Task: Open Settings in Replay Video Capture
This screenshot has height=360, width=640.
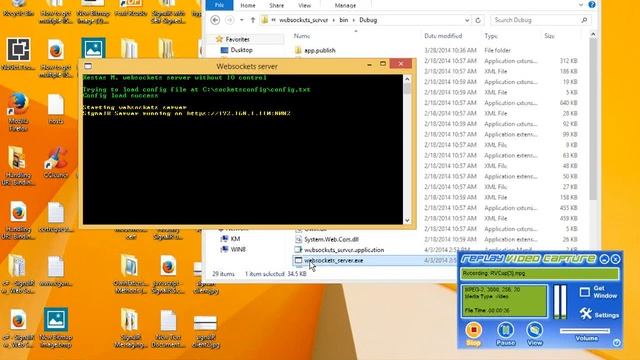Action: 598,315
